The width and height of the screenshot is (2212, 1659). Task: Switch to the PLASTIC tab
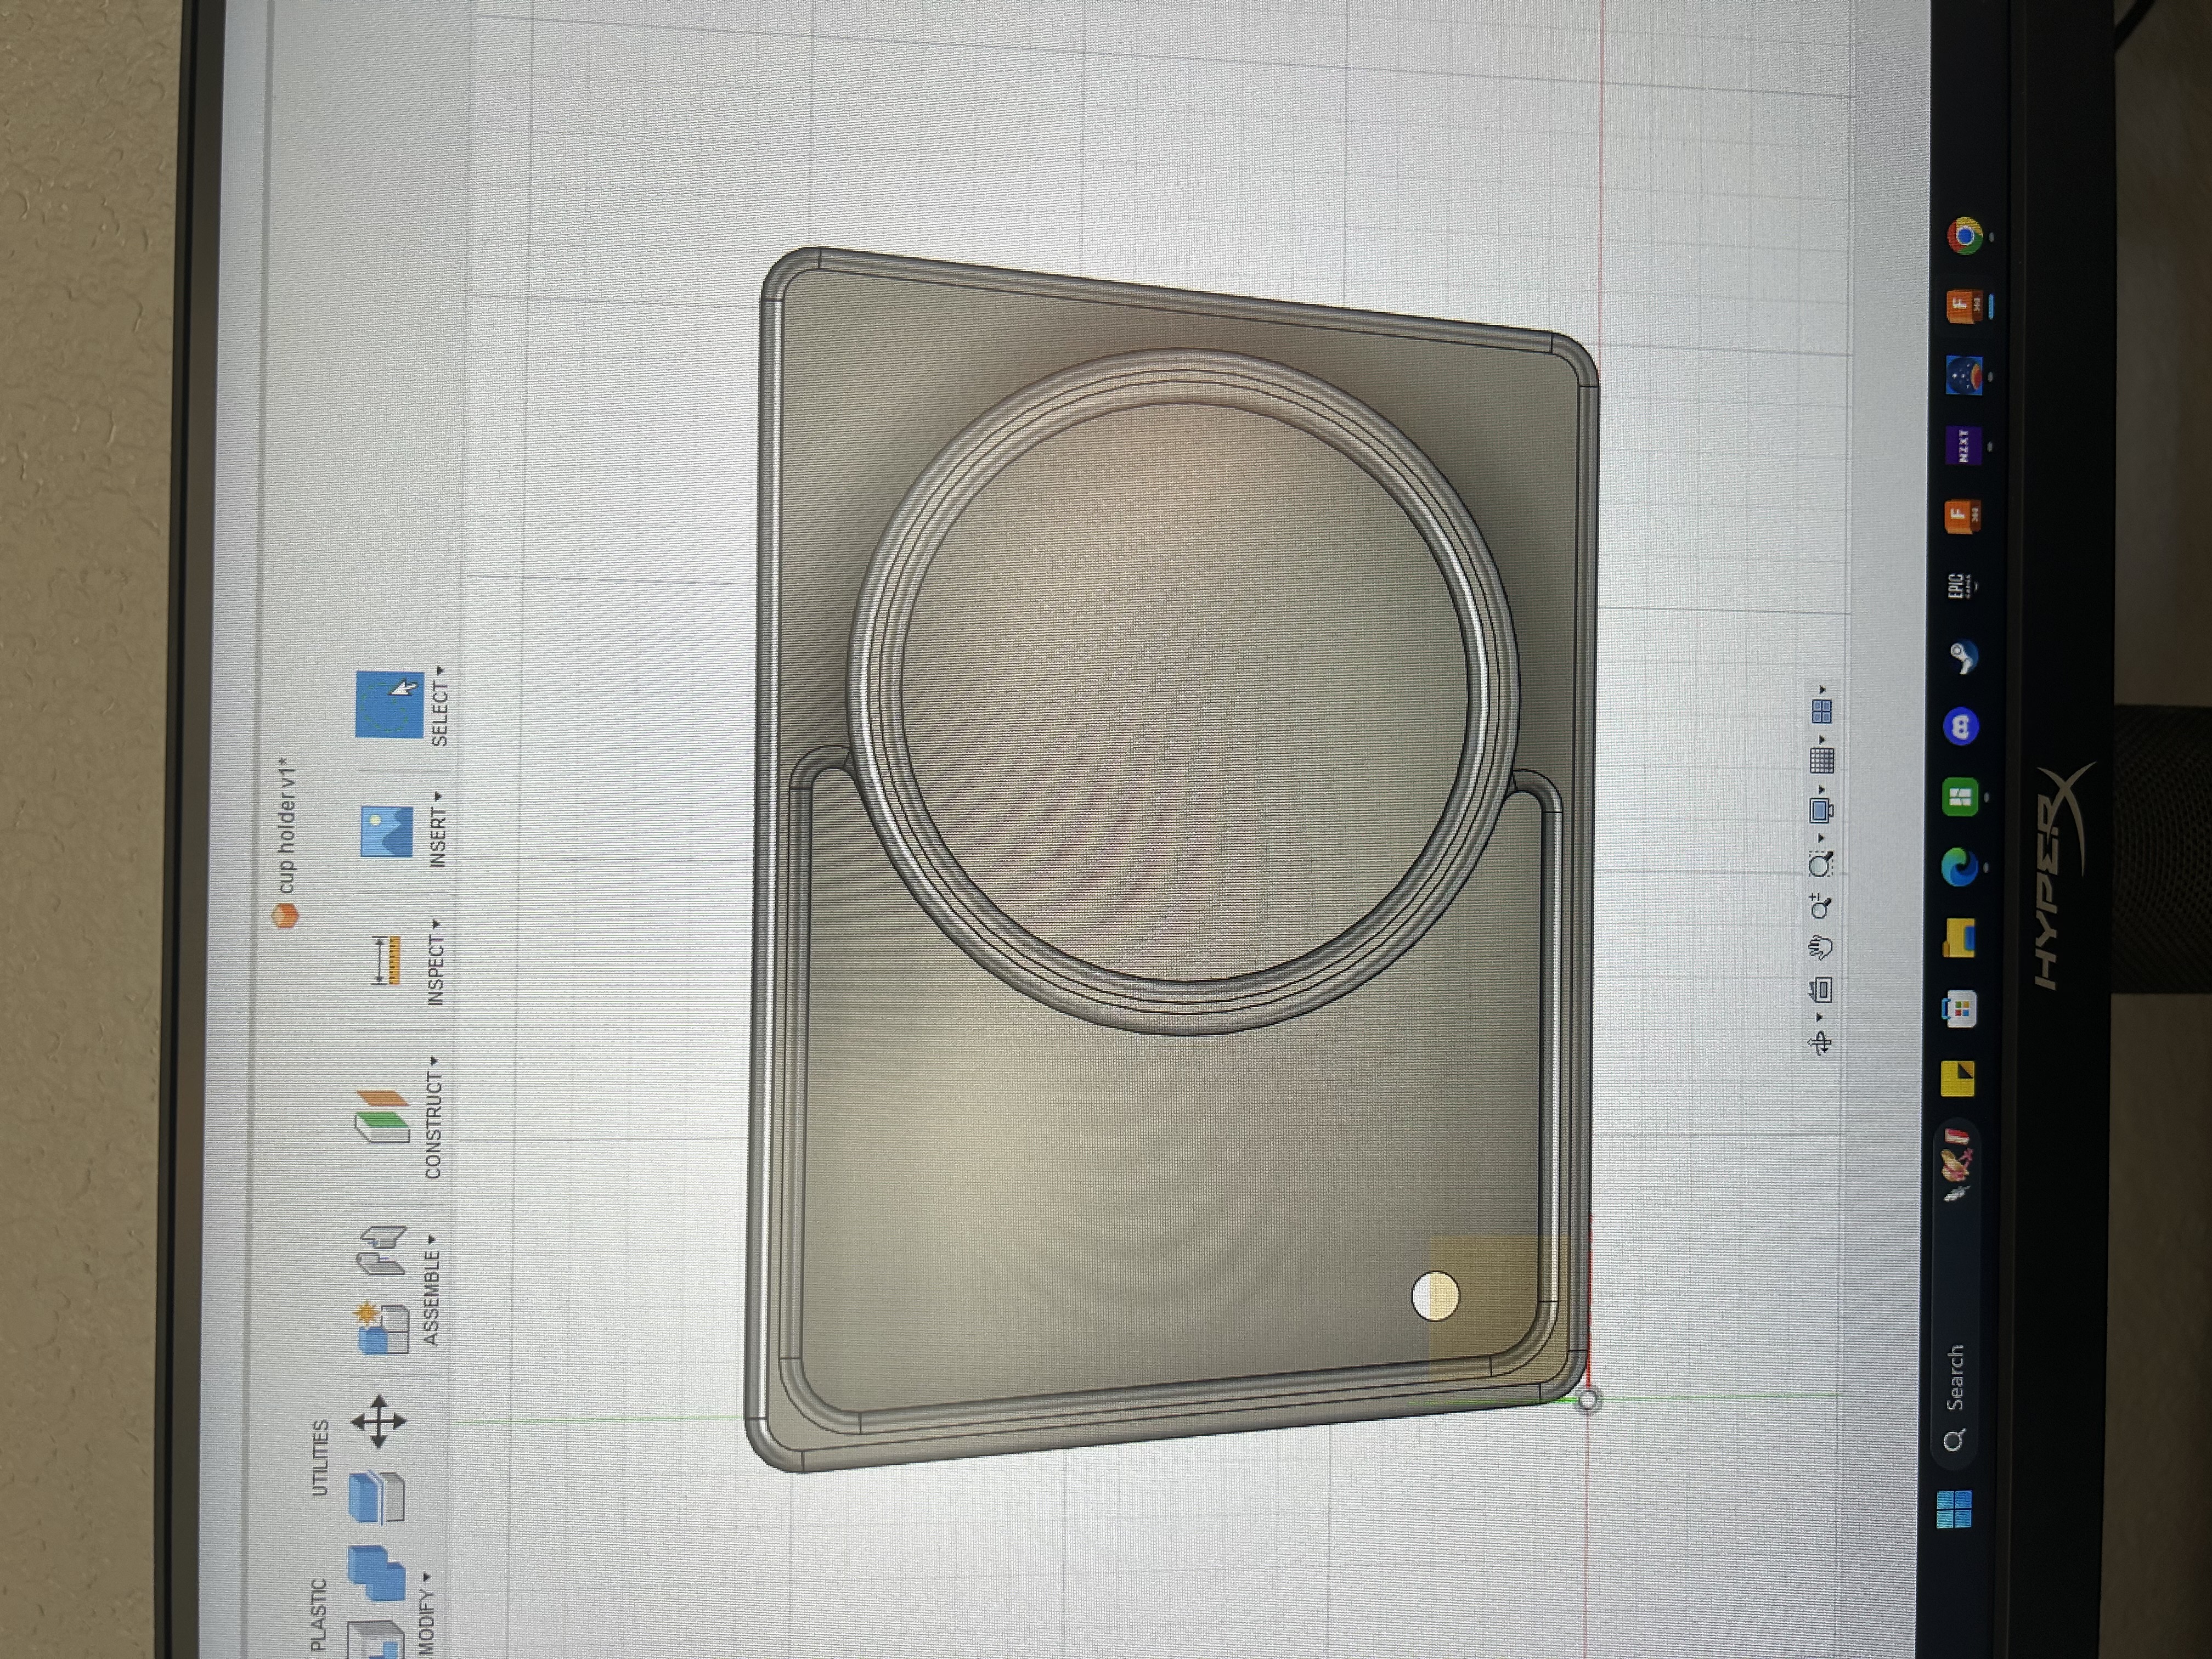pos(318,1614)
